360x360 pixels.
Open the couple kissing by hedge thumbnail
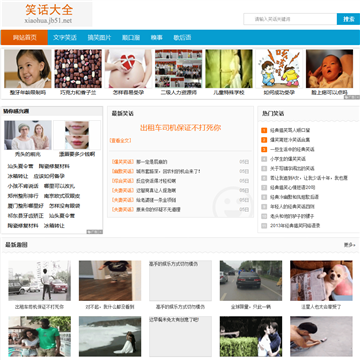click(x=251, y=336)
